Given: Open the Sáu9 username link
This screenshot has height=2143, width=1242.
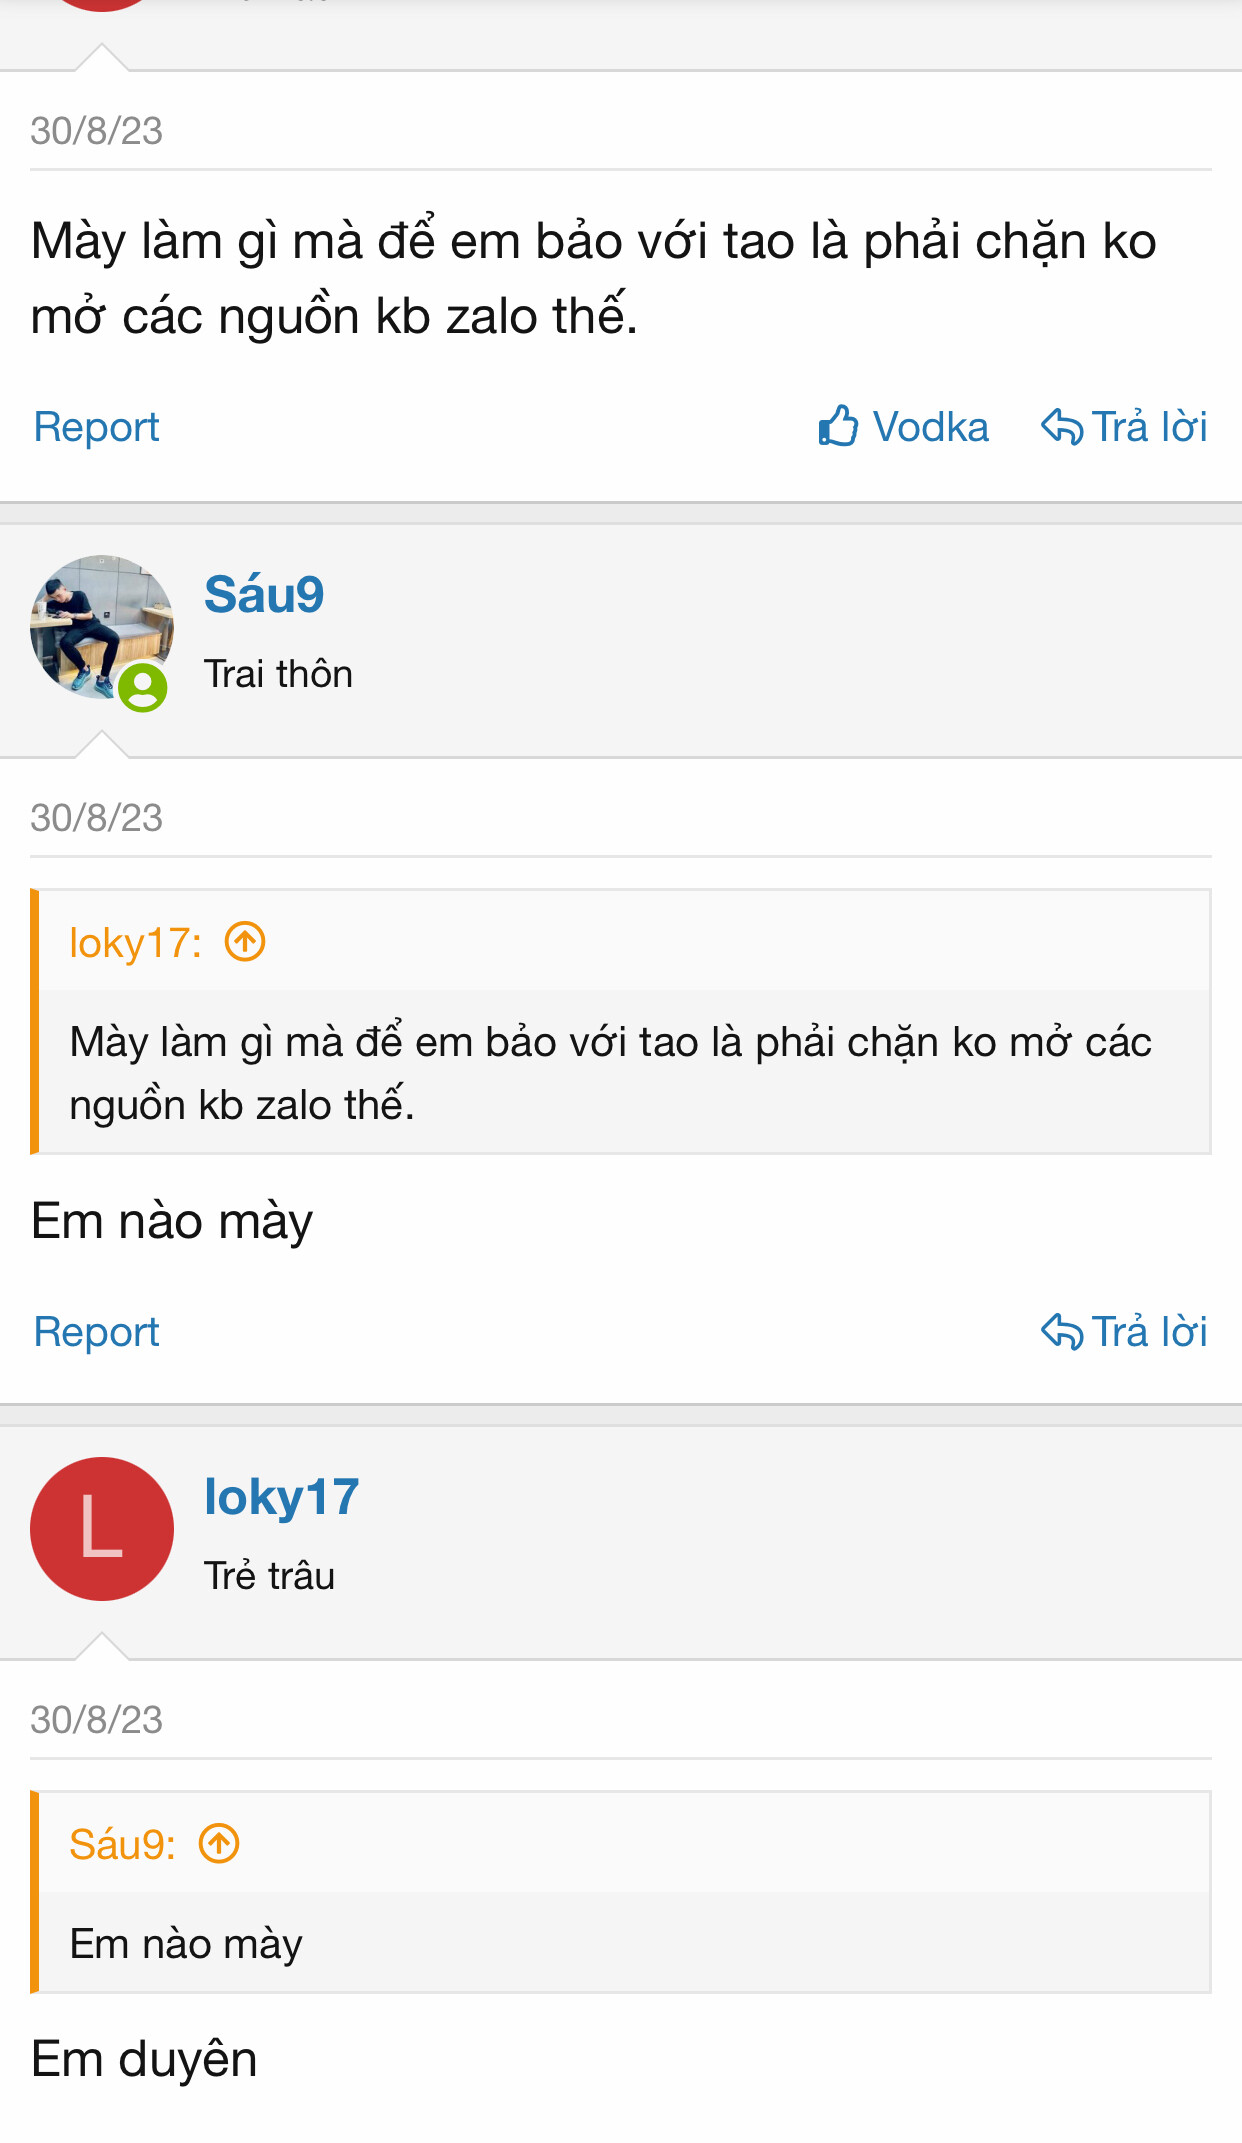Looking at the screenshot, I should coord(264,594).
